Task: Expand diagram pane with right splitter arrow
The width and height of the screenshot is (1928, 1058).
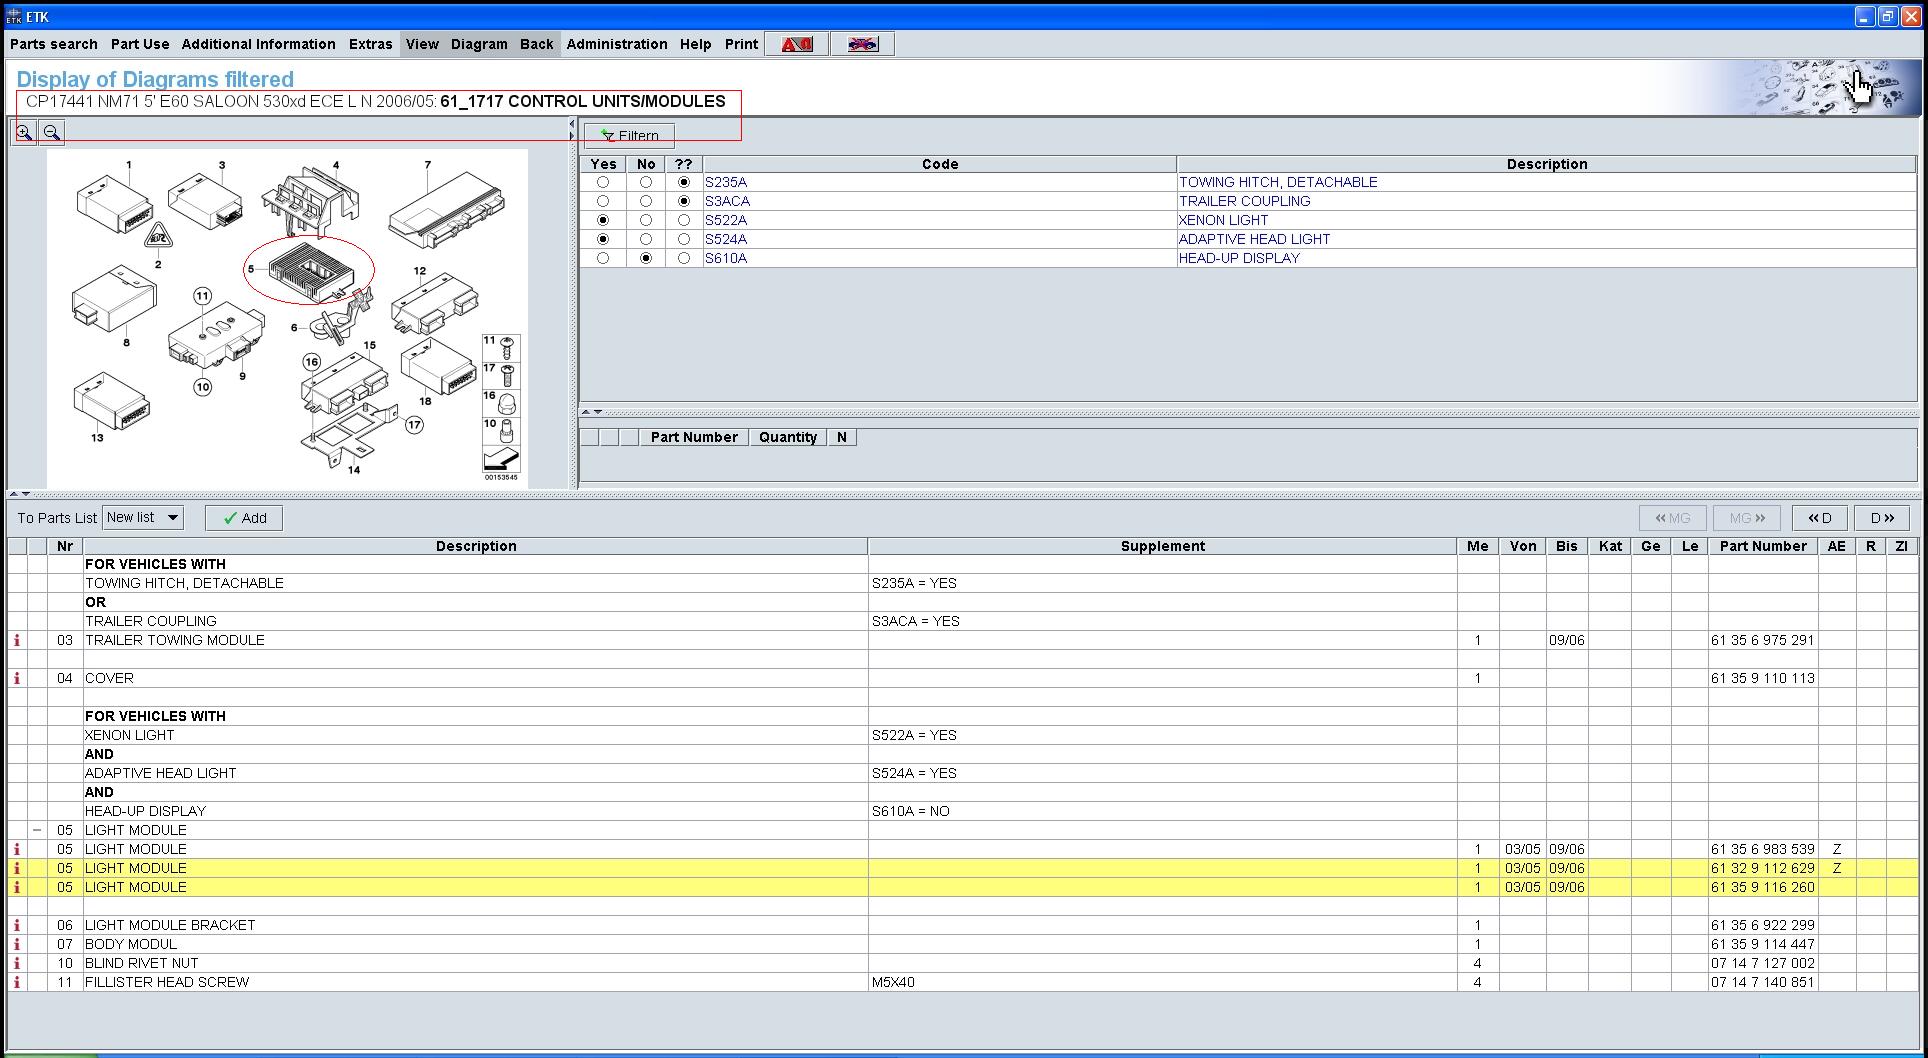Action: click(572, 136)
